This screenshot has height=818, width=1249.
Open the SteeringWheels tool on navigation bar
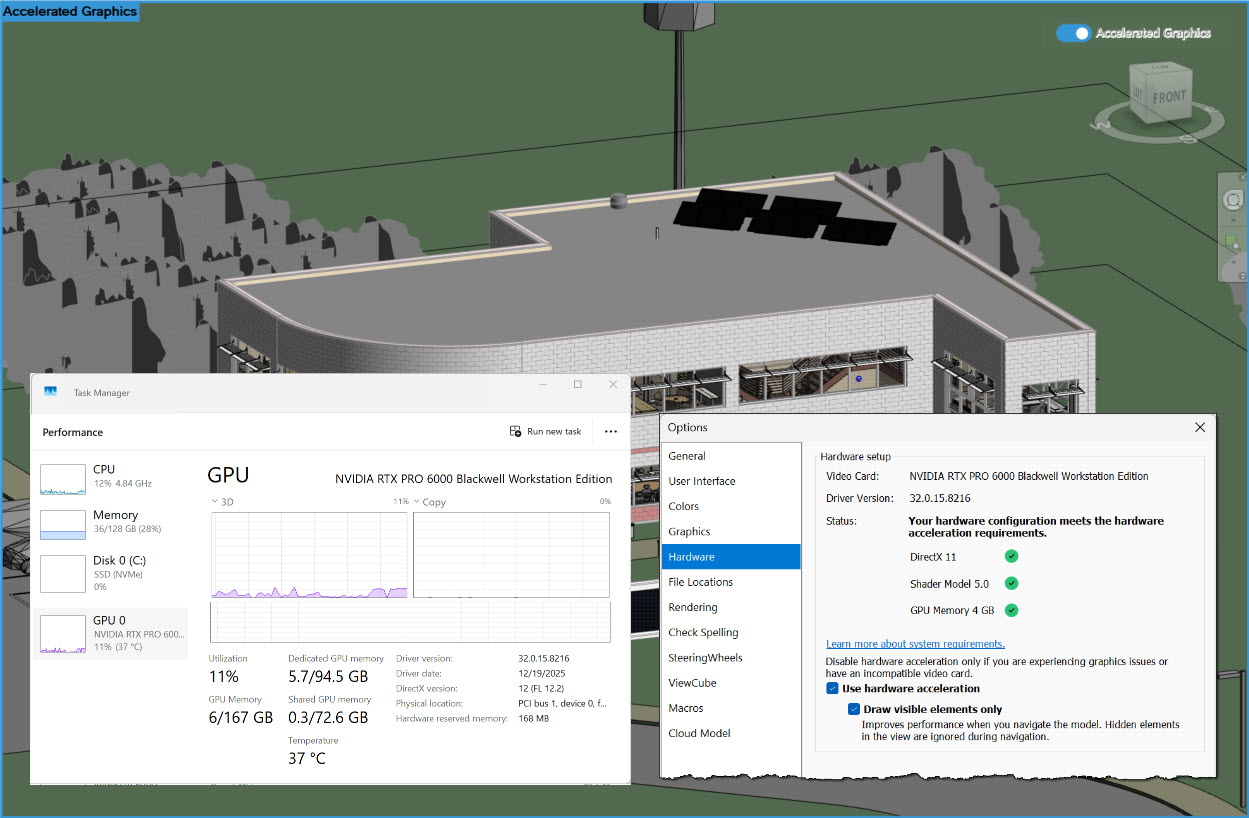click(x=1233, y=200)
